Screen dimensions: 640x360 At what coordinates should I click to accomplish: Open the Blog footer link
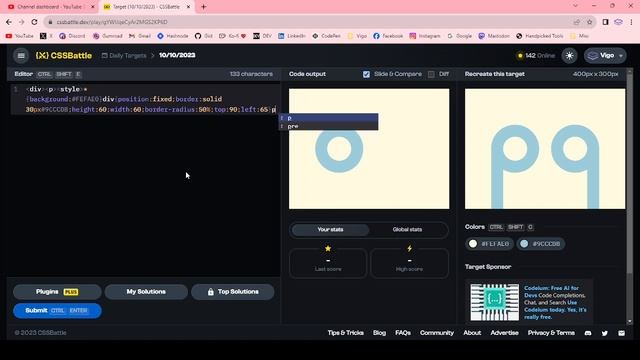pyautogui.click(x=379, y=333)
